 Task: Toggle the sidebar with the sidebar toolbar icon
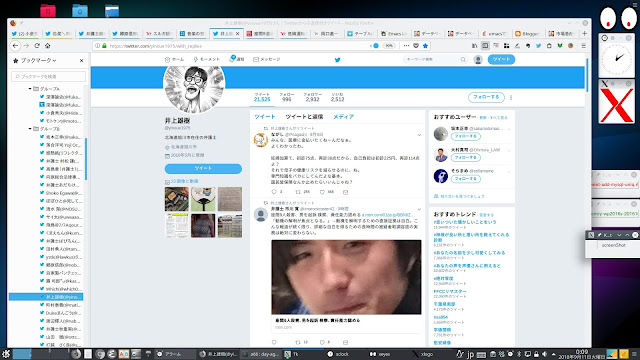[485, 46]
